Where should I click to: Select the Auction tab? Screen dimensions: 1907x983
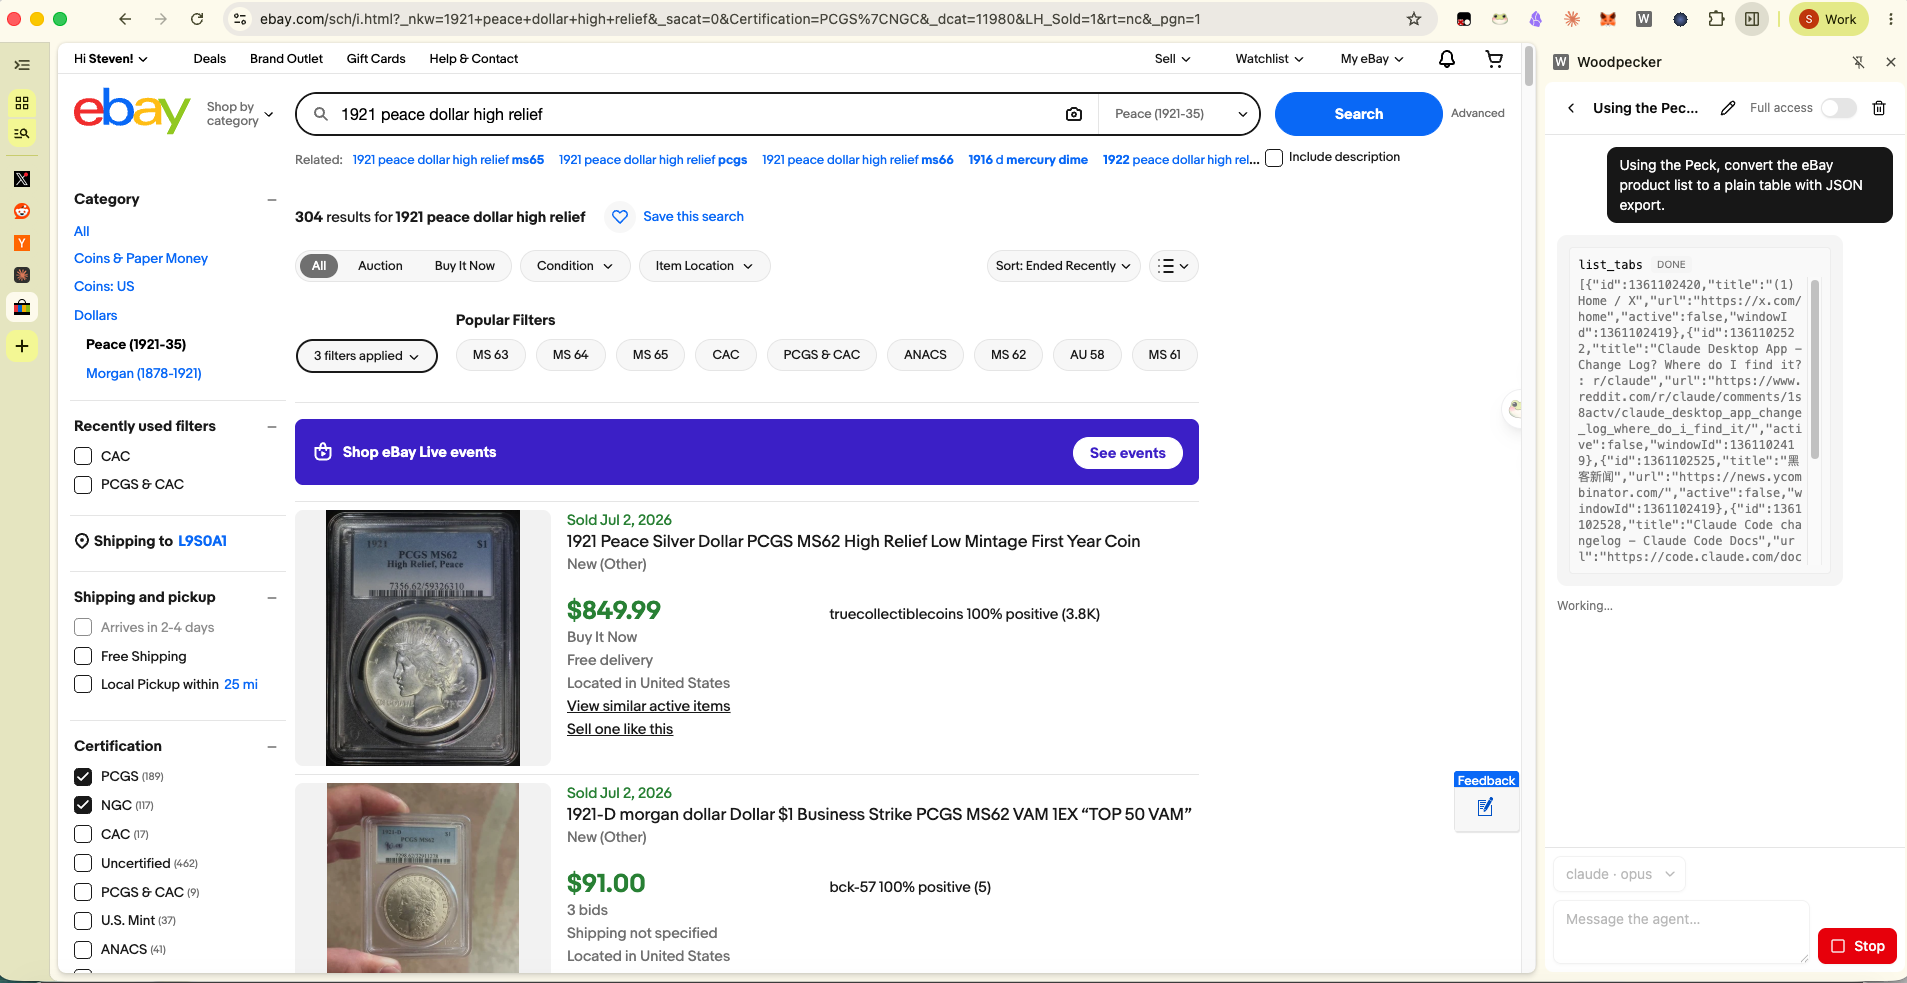[x=380, y=266]
